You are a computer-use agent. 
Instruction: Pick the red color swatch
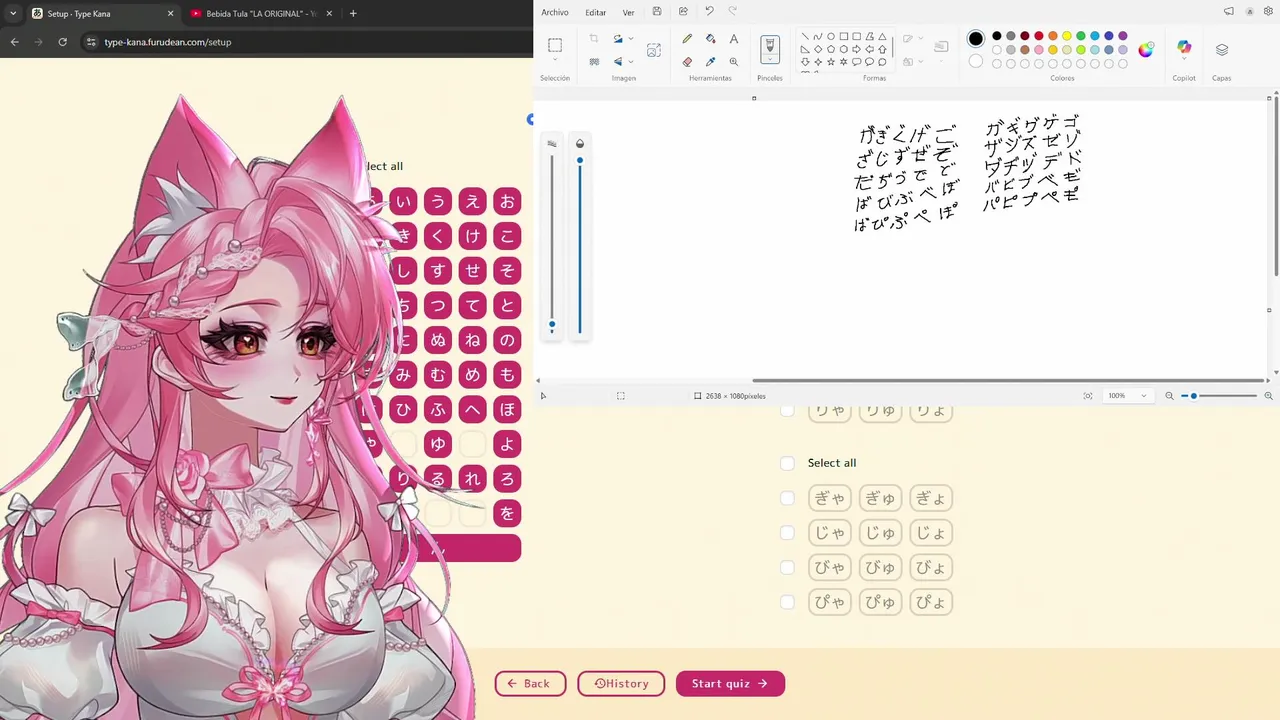pos(1039,36)
